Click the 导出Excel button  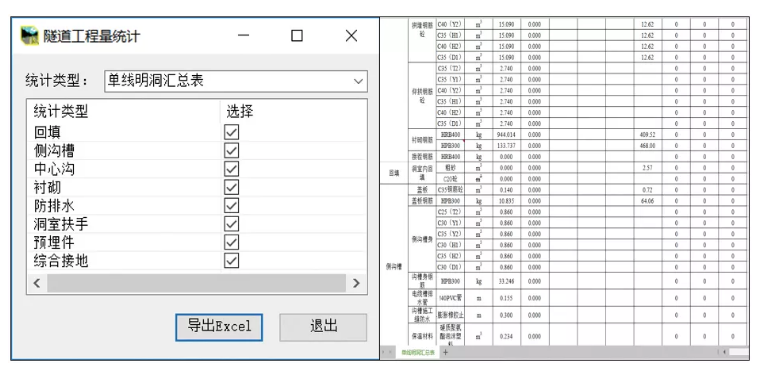(x=219, y=327)
